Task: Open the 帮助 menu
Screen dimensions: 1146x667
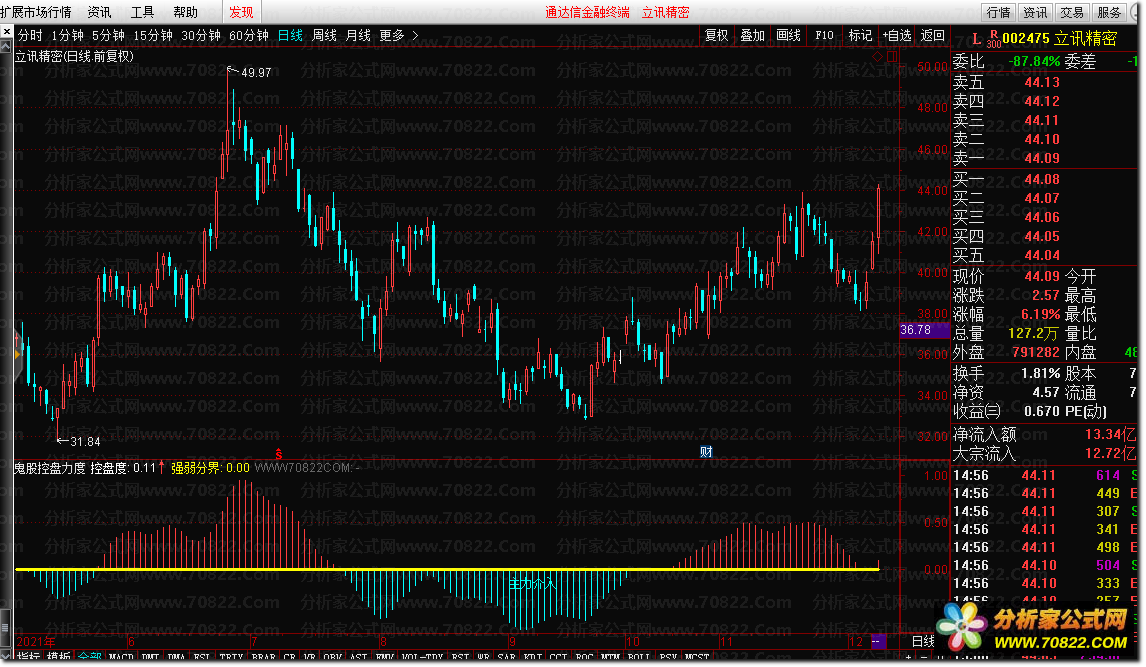Action: [x=186, y=12]
